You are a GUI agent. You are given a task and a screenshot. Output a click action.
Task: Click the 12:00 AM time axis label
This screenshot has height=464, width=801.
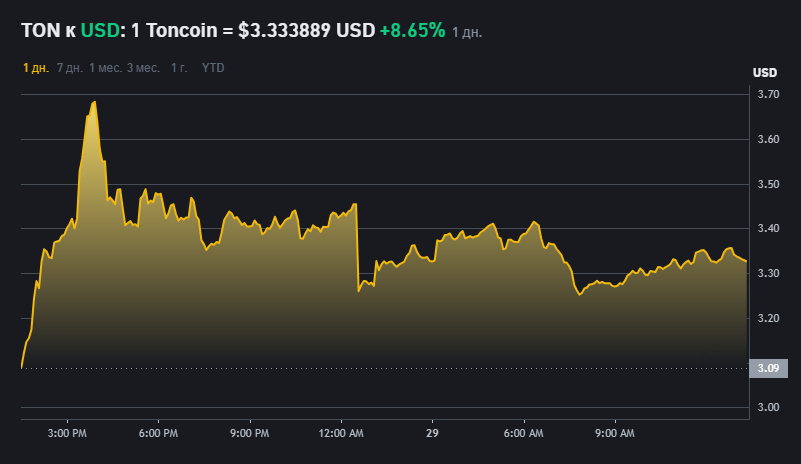tap(341, 433)
